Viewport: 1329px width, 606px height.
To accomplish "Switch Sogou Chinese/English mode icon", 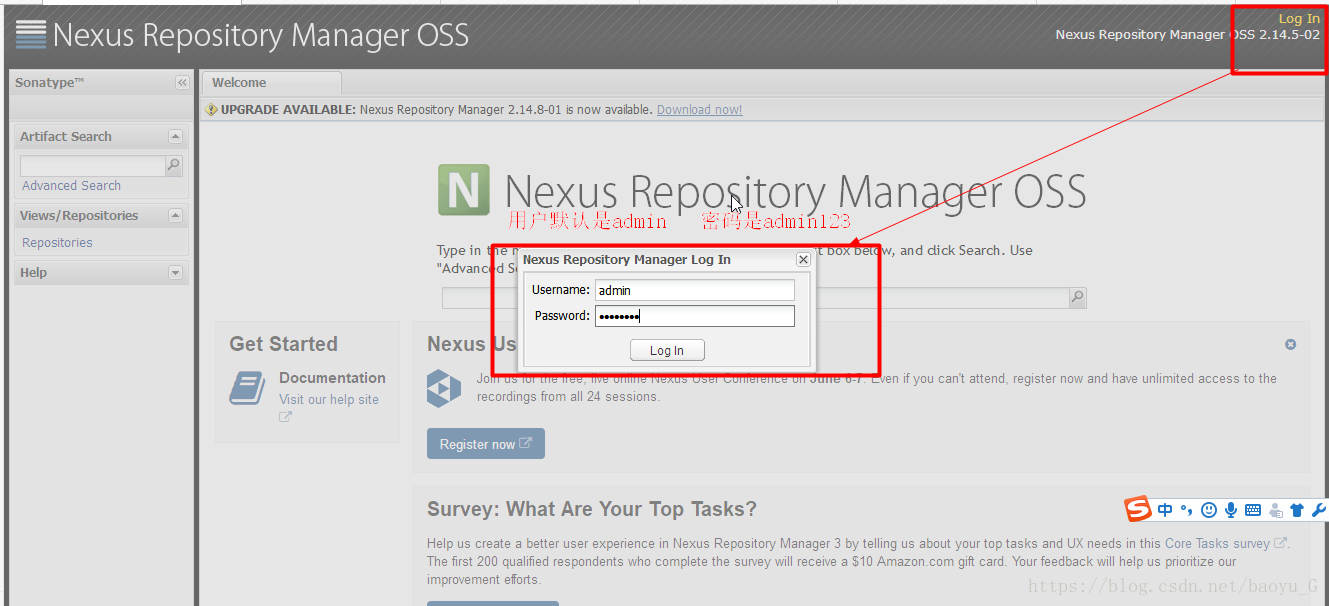I will (1165, 510).
